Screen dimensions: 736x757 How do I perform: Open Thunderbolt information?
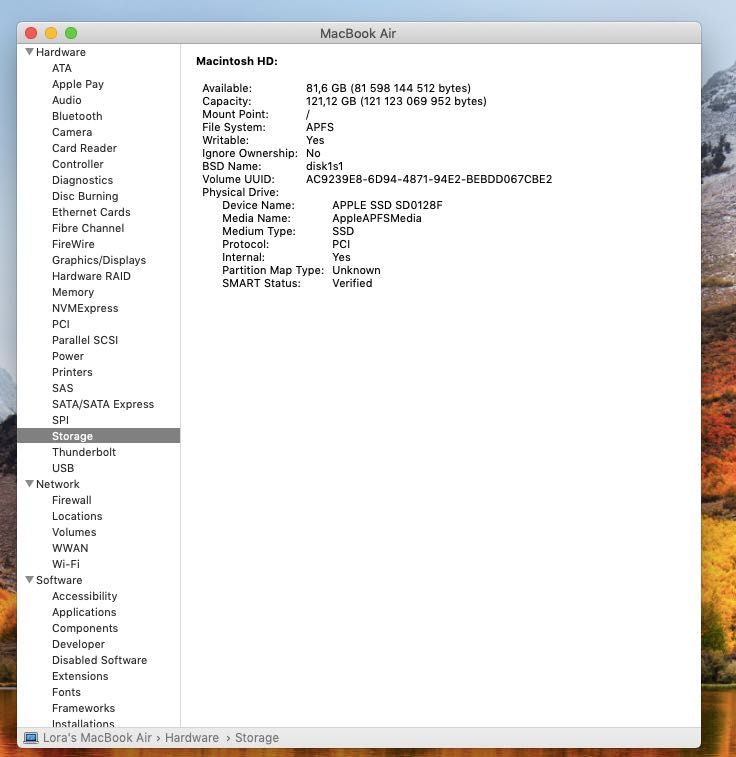coord(84,452)
